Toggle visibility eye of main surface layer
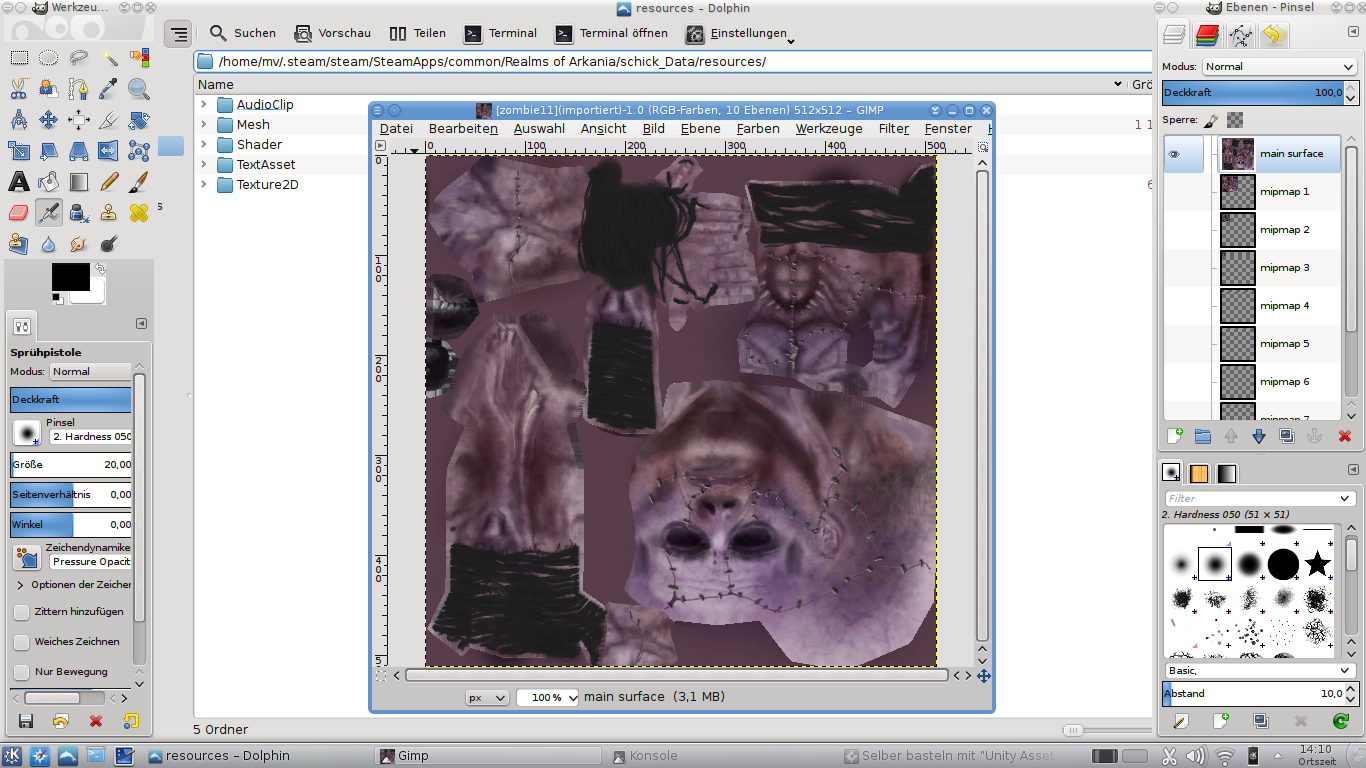The image size is (1366, 768). coord(1175,154)
